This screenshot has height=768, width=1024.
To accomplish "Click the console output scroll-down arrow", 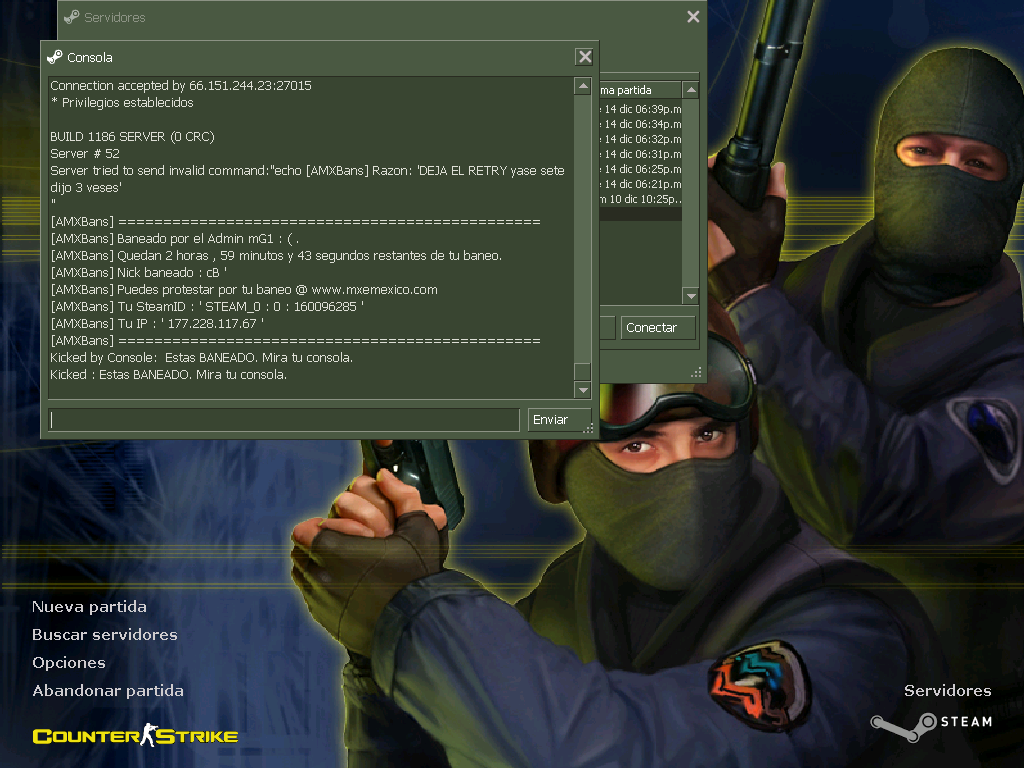I will pyautogui.click(x=583, y=390).
